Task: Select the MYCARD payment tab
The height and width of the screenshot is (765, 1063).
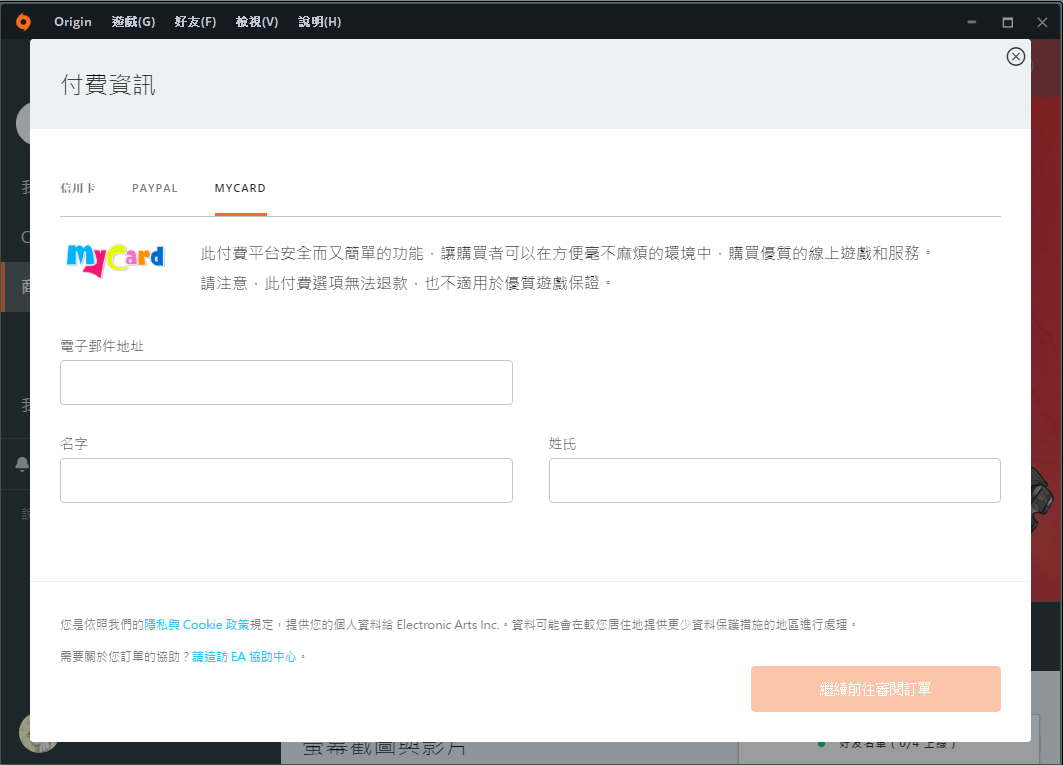Action: (x=240, y=188)
